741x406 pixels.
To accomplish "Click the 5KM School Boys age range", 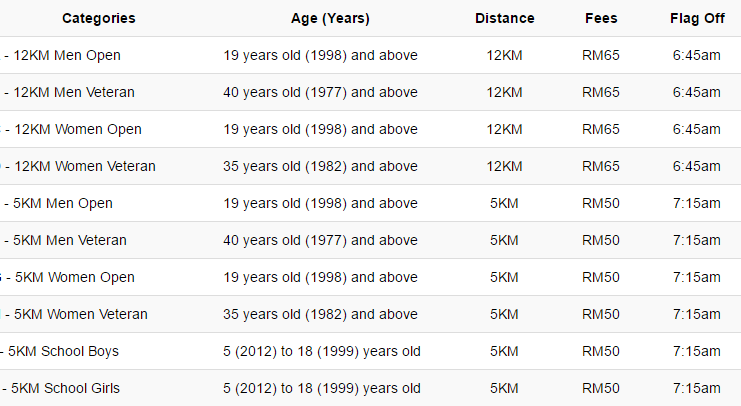I will click(x=320, y=351).
